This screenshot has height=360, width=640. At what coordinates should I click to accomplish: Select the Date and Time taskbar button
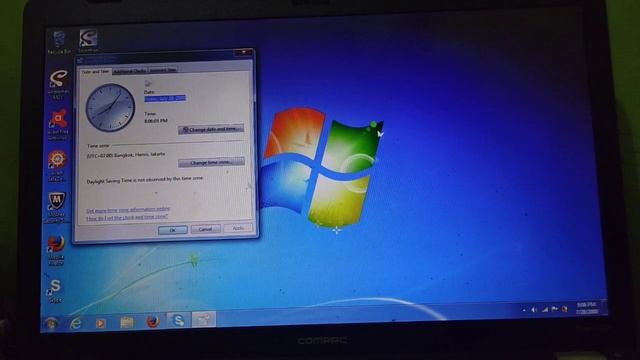point(204,319)
